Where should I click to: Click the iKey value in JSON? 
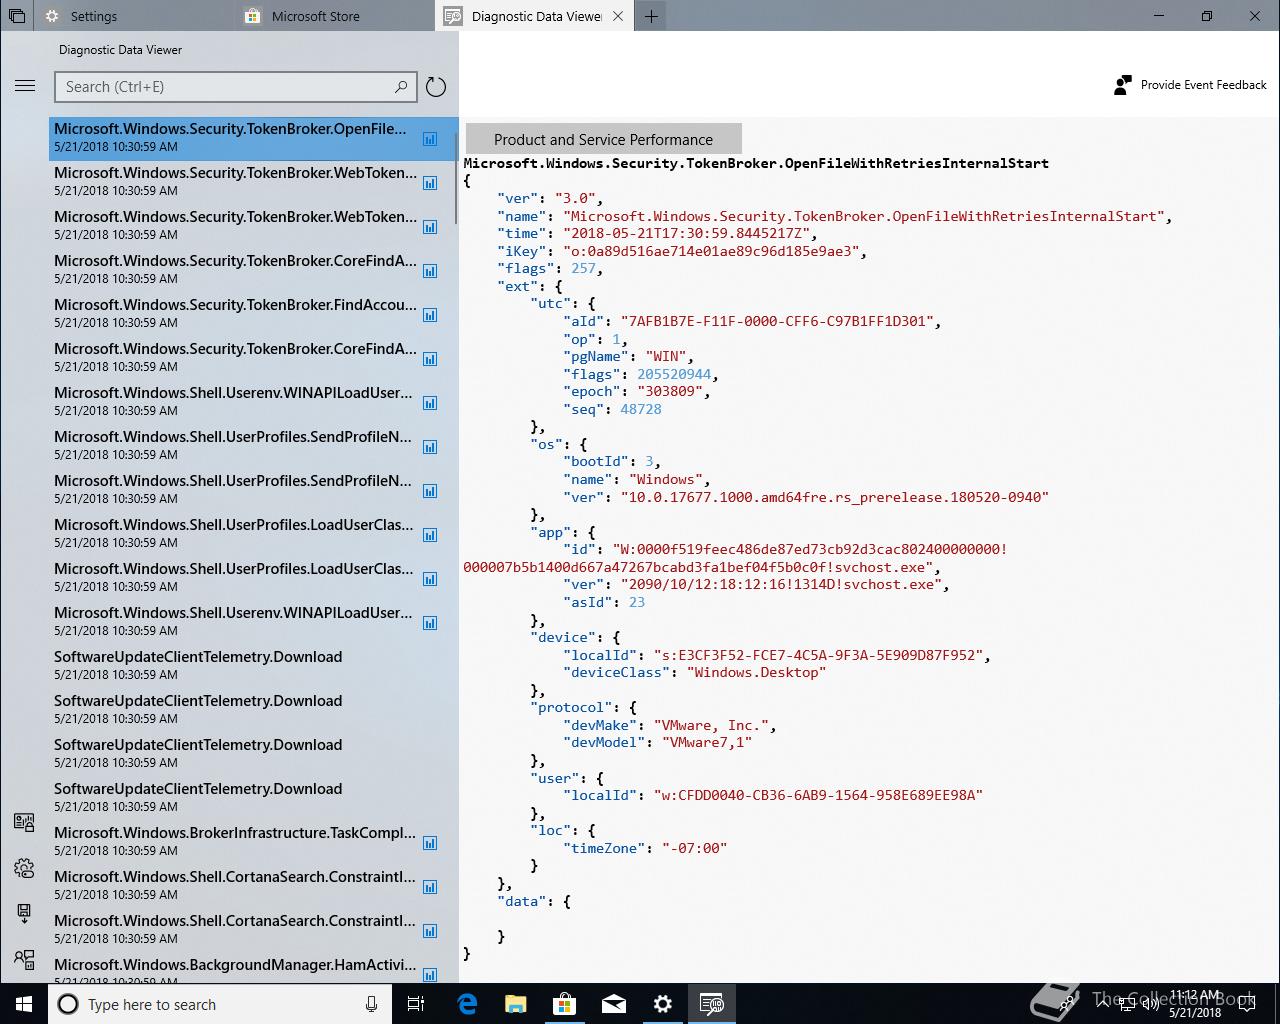[x=709, y=251]
